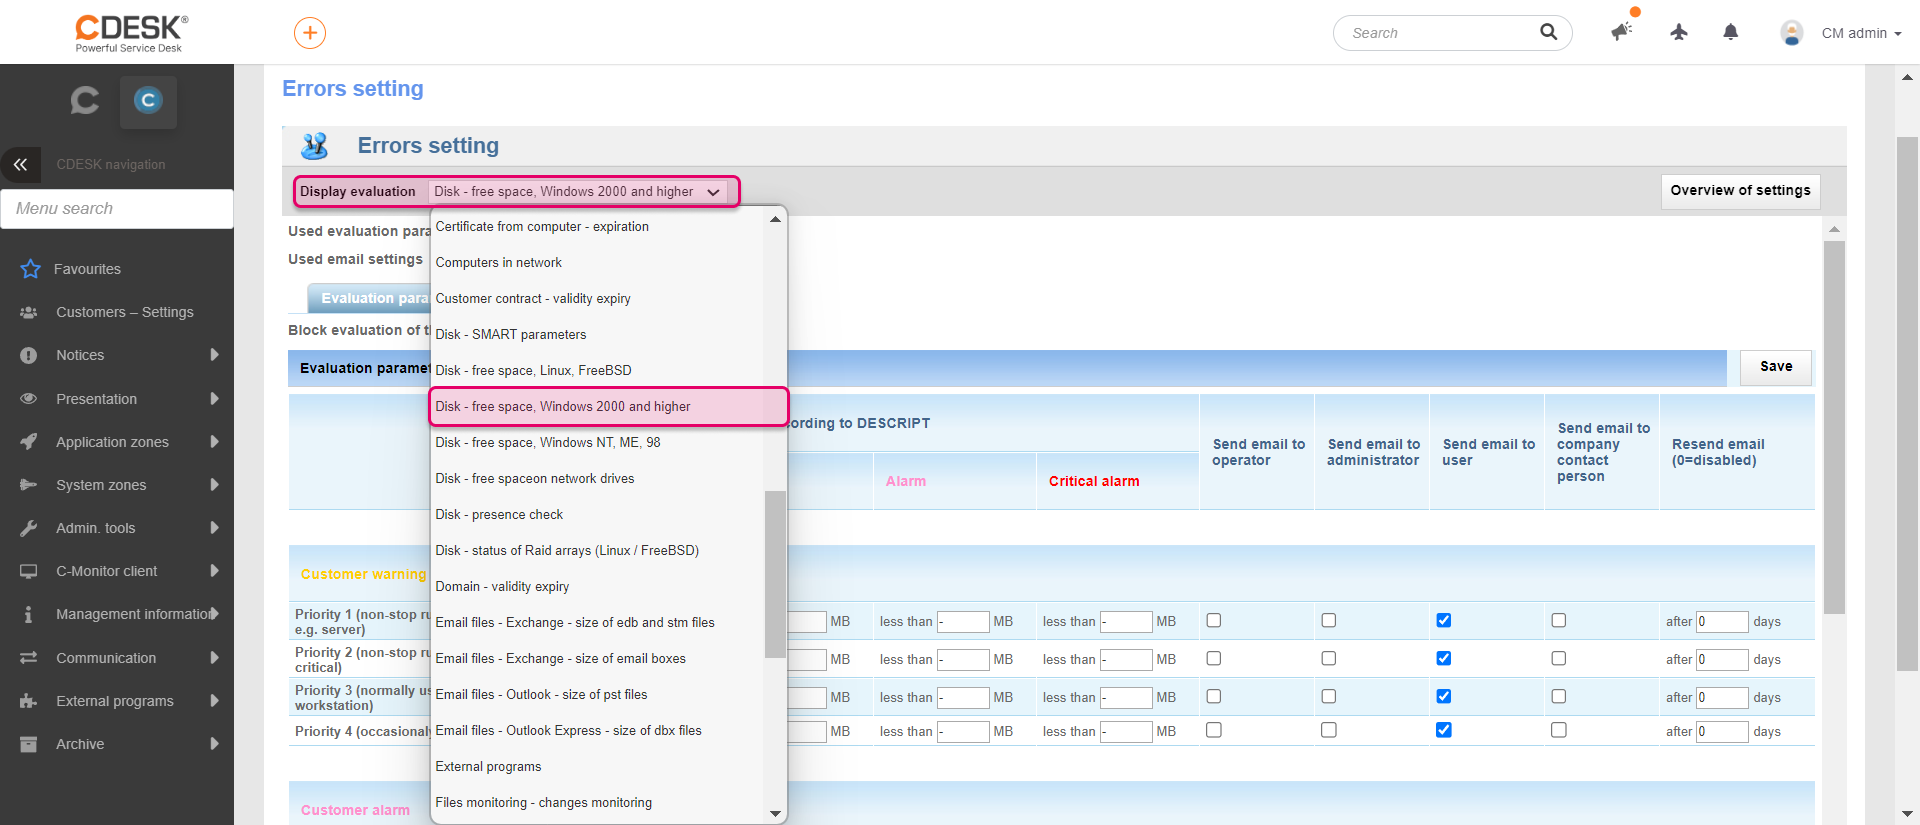Toggle Priority 1 send email to operator
Screen dimensions: 1920x825
coord(1214,620)
